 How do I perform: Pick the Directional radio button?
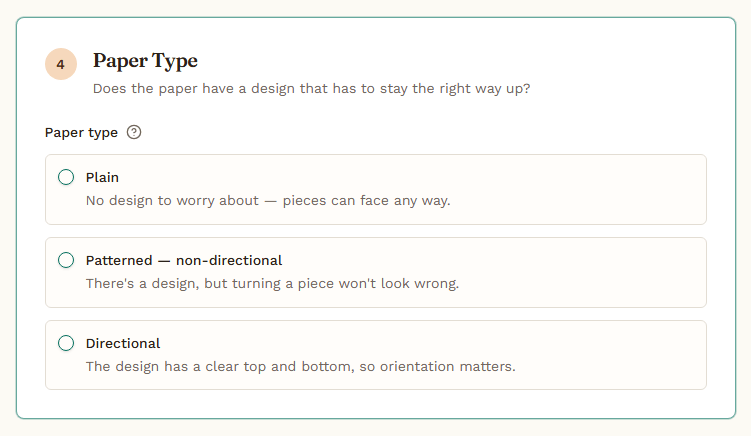[x=66, y=343]
